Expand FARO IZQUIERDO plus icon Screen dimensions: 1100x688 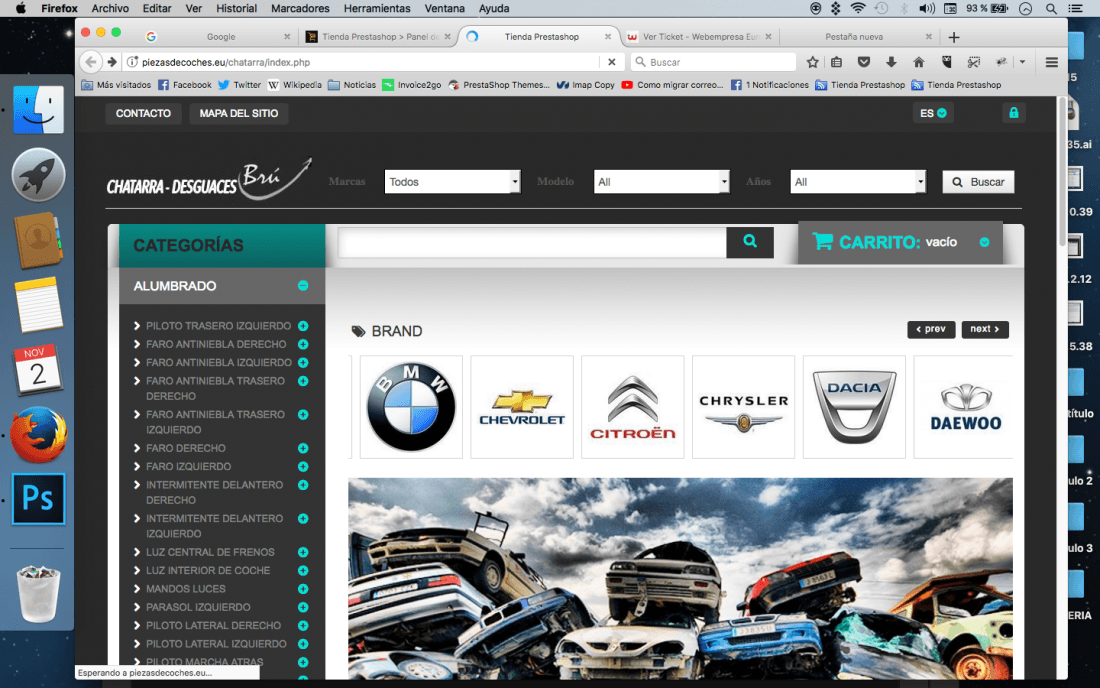303,466
